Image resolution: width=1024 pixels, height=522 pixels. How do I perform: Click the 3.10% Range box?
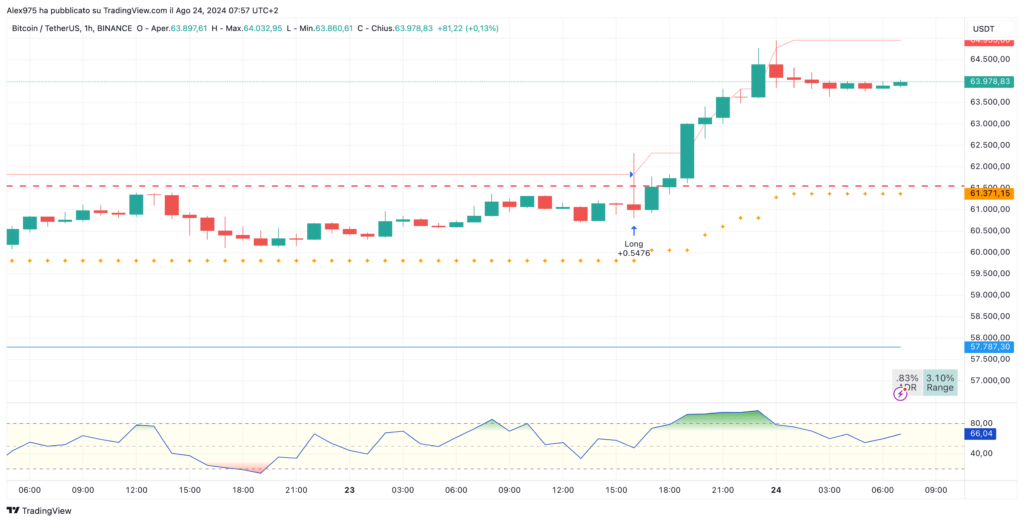point(939,382)
